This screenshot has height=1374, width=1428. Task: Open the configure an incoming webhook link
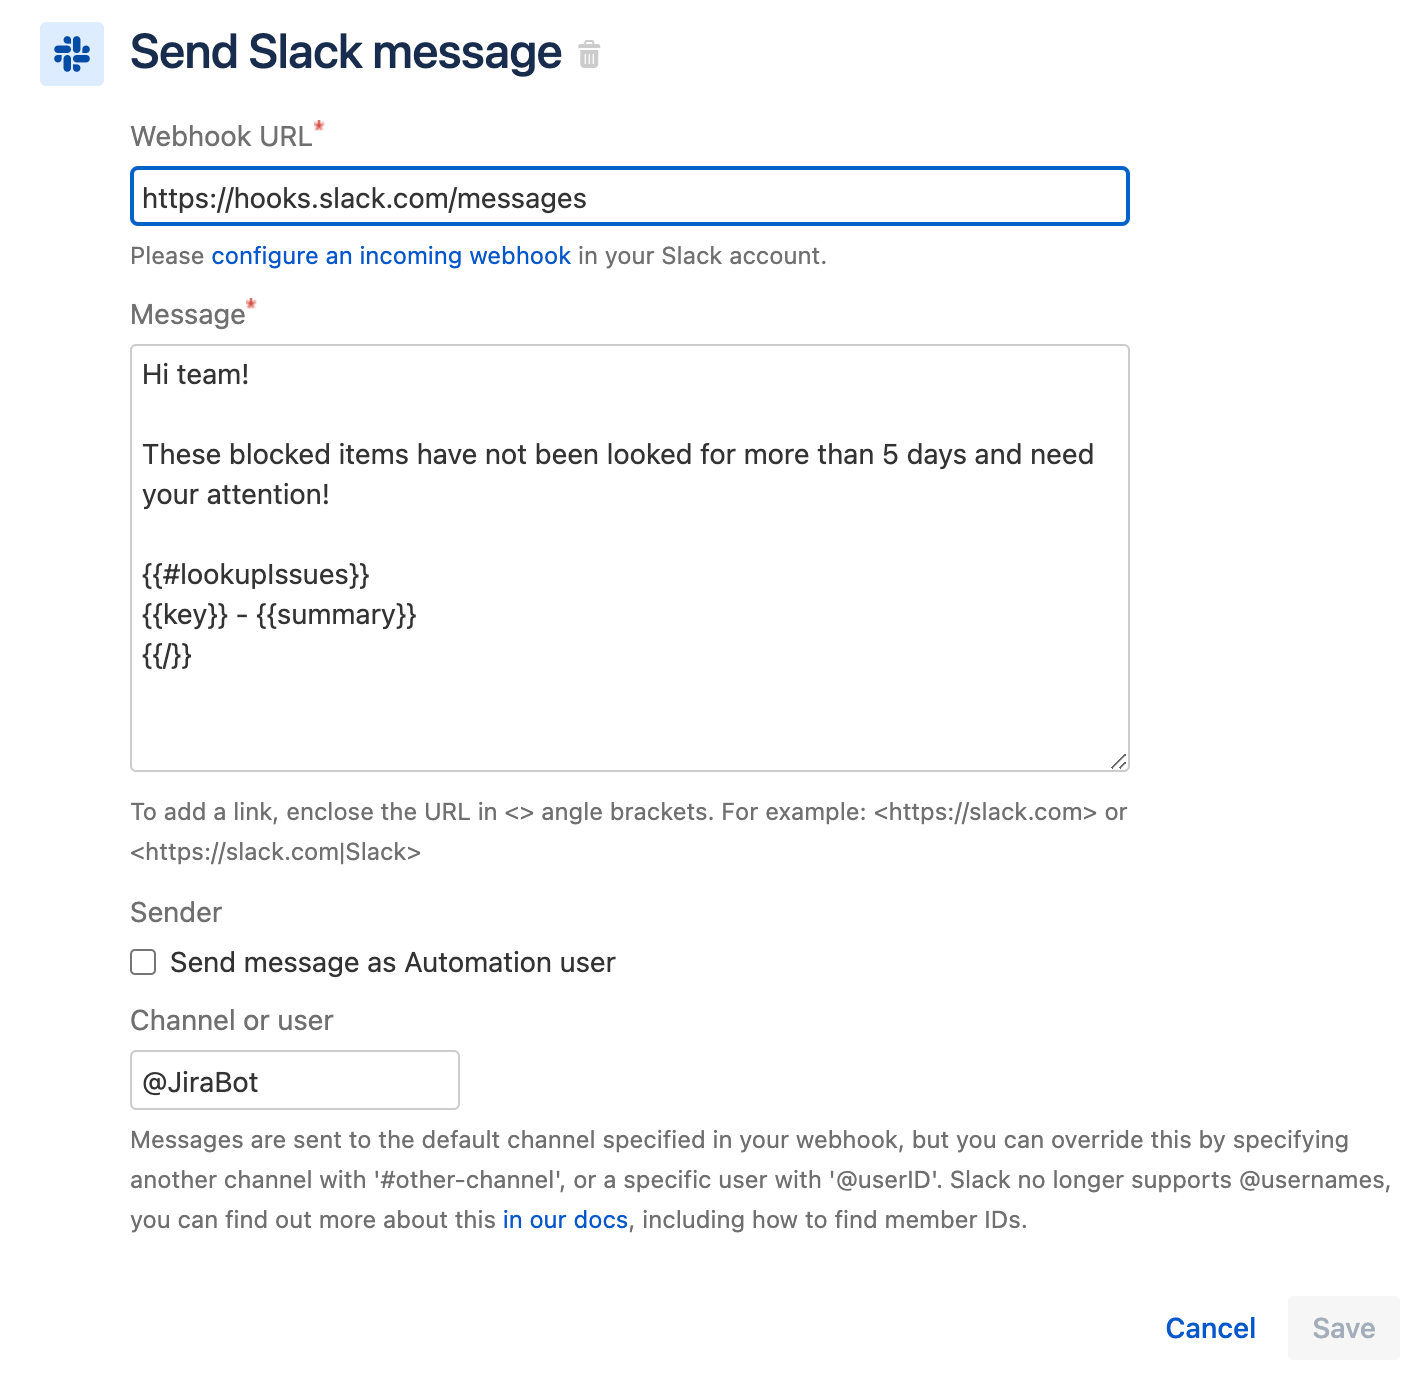pyautogui.click(x=390, y=256)
